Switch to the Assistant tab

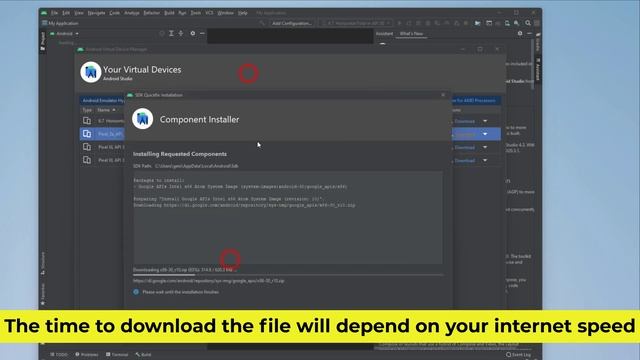click(x=384, y=34)
